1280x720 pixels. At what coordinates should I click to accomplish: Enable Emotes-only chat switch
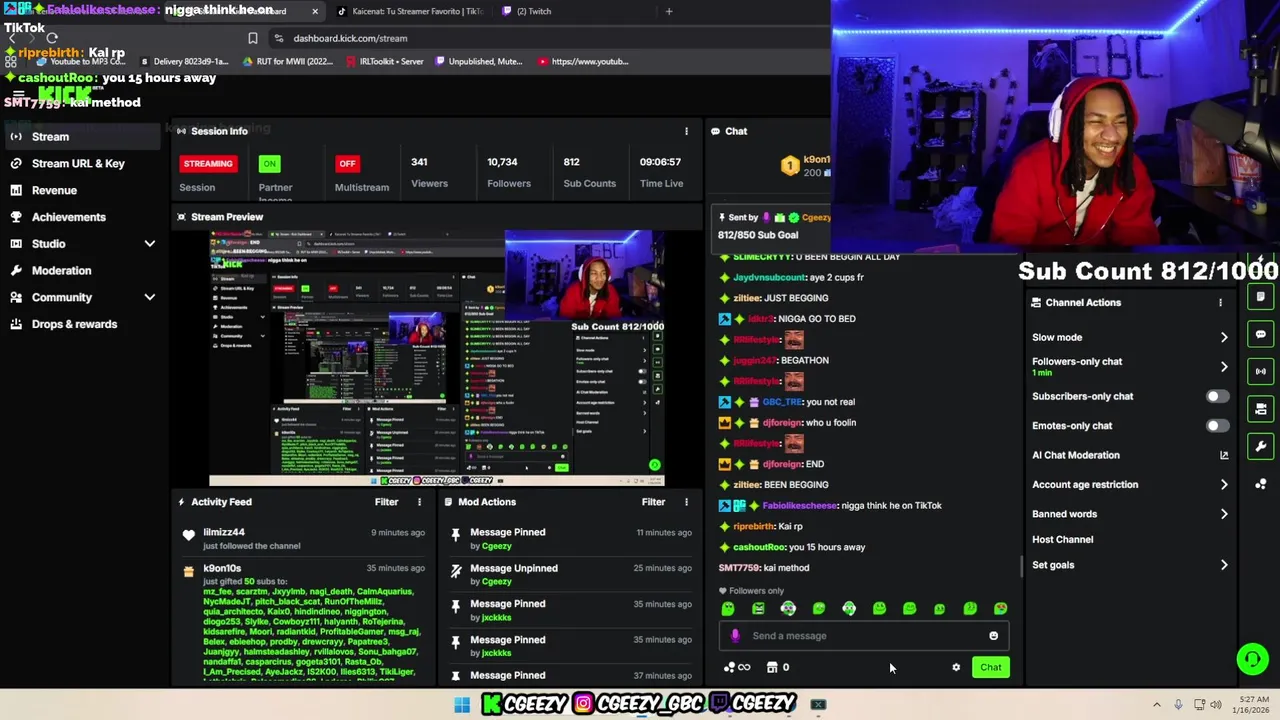[1217, 426]
